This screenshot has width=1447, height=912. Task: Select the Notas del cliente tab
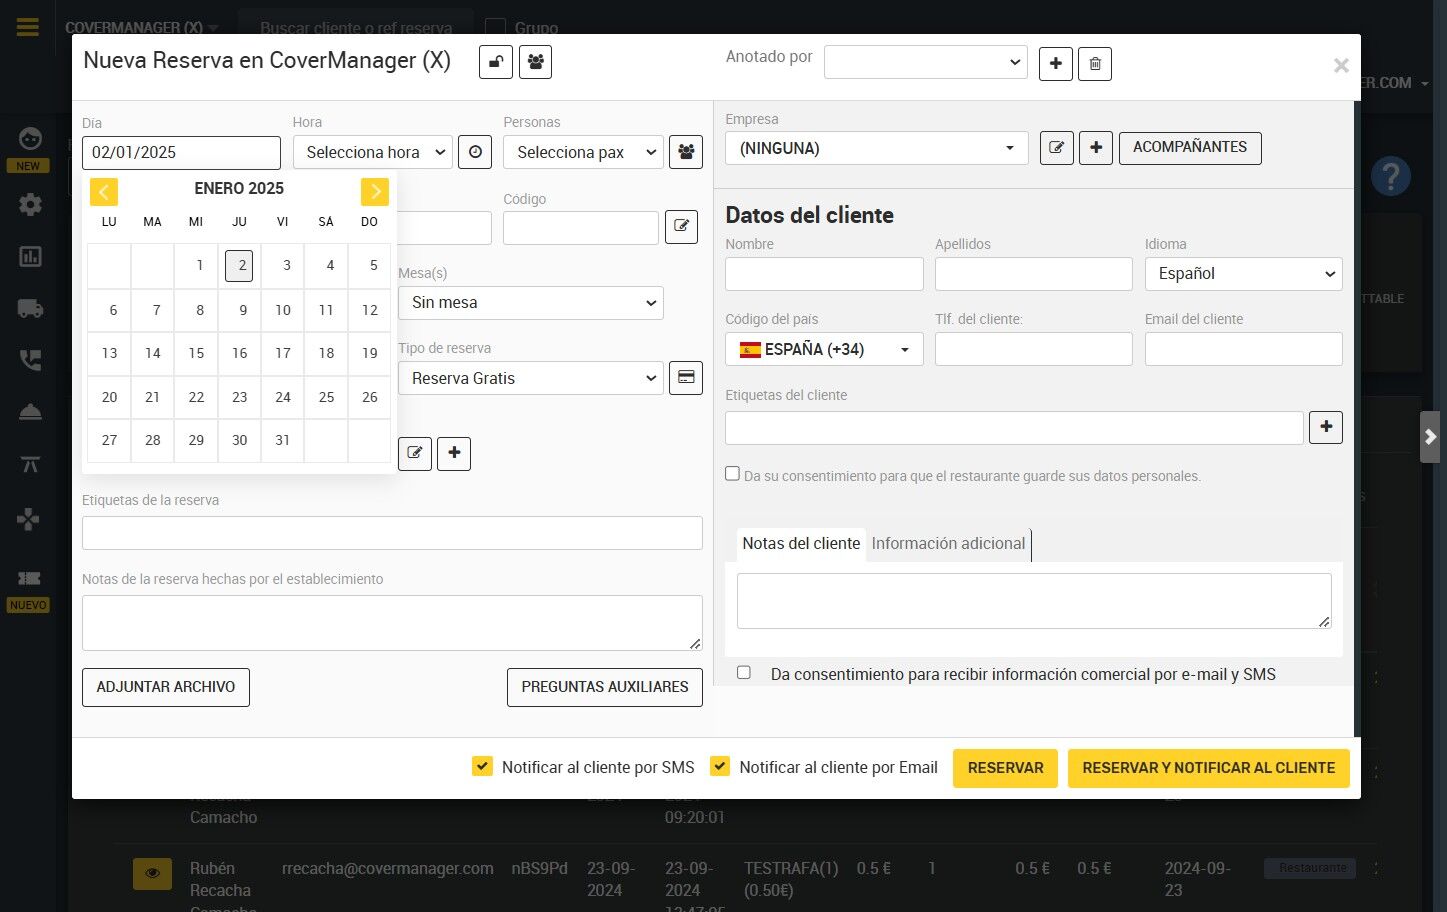click(x=801, y=544)
